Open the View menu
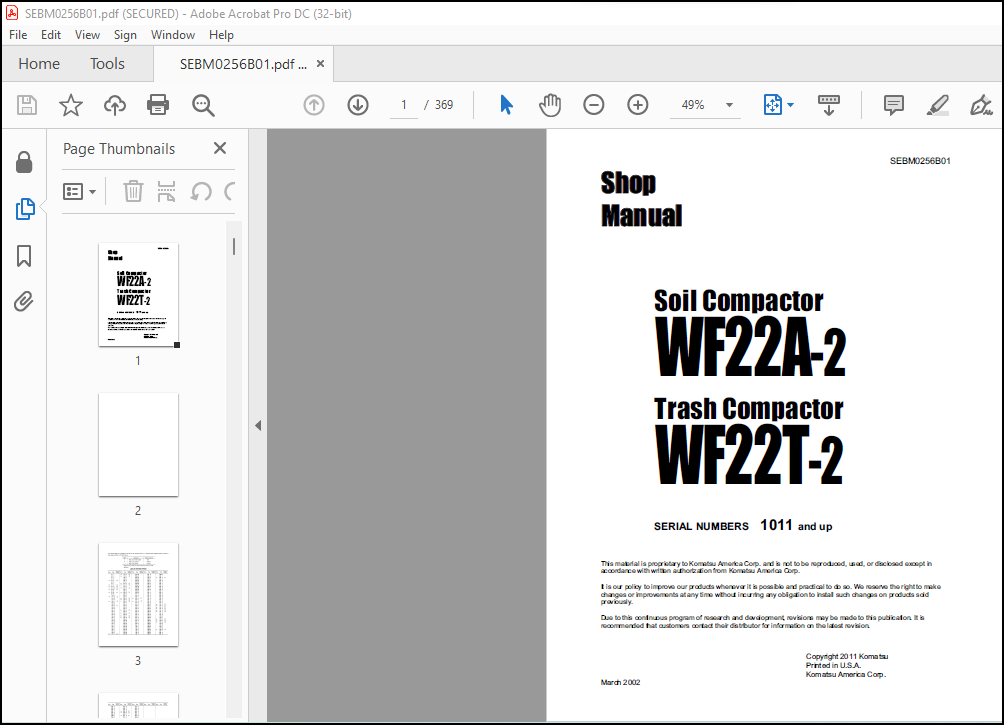The height and width of the screenshot is (725, 1004). (x=87, y=35)
